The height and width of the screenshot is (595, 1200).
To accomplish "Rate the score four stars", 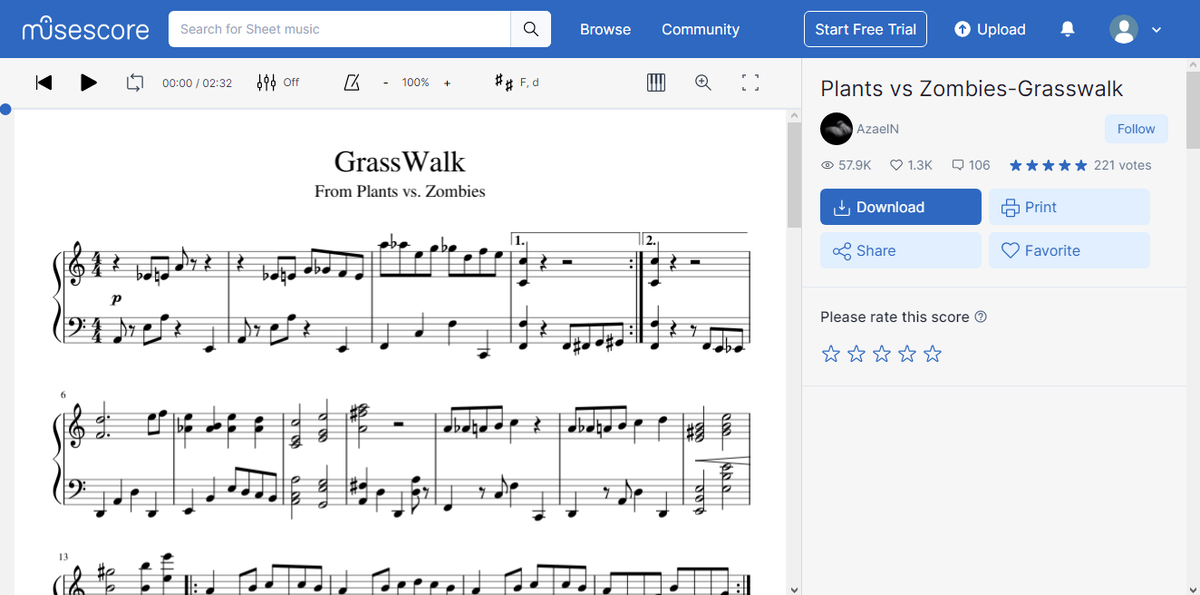I will [907, 354].
